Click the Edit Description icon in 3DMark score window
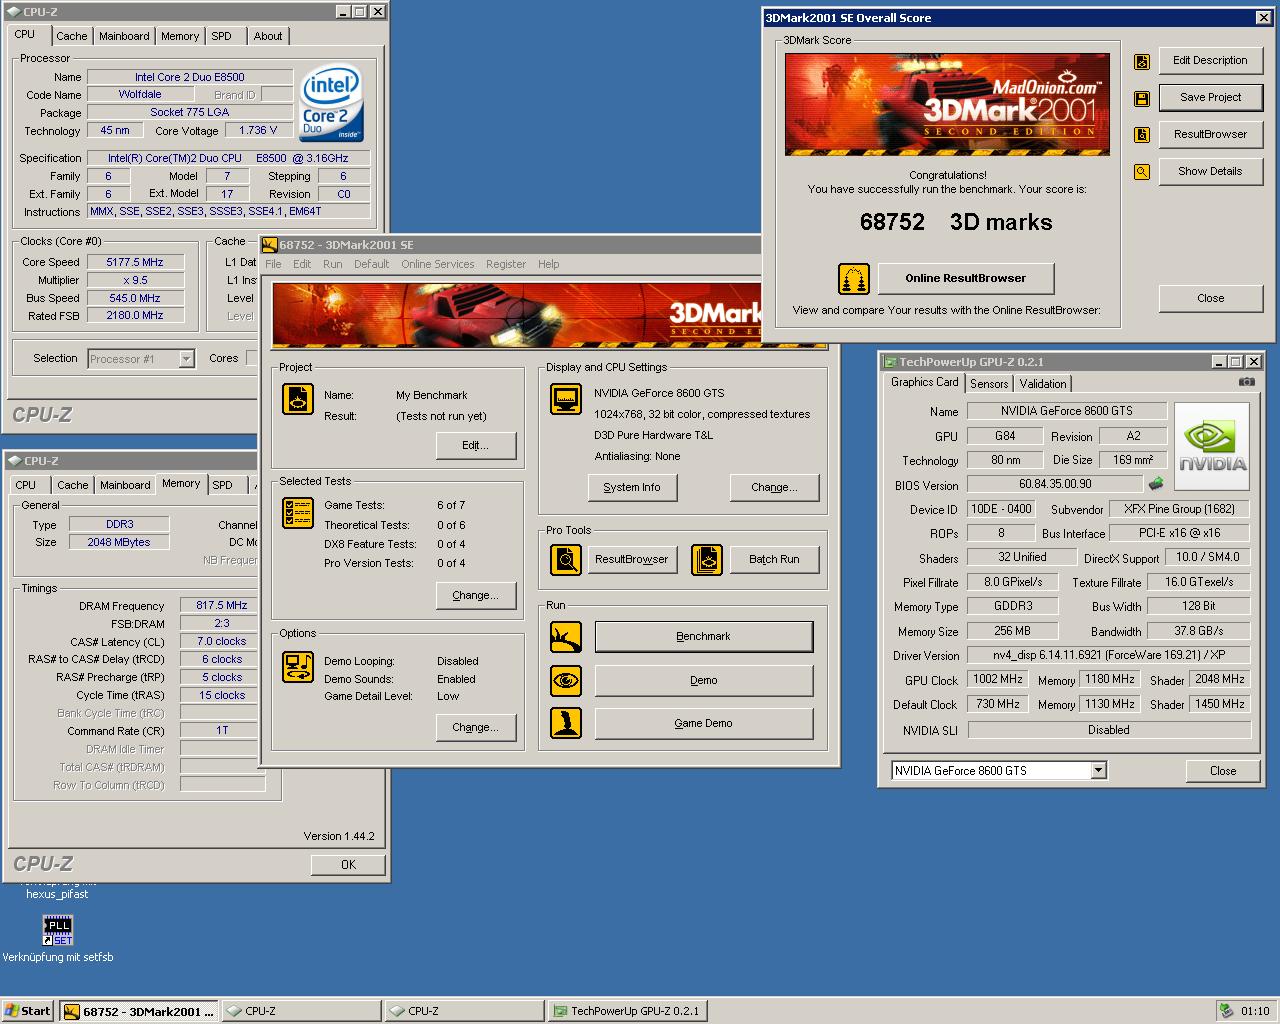 (x=1142, y=61)
